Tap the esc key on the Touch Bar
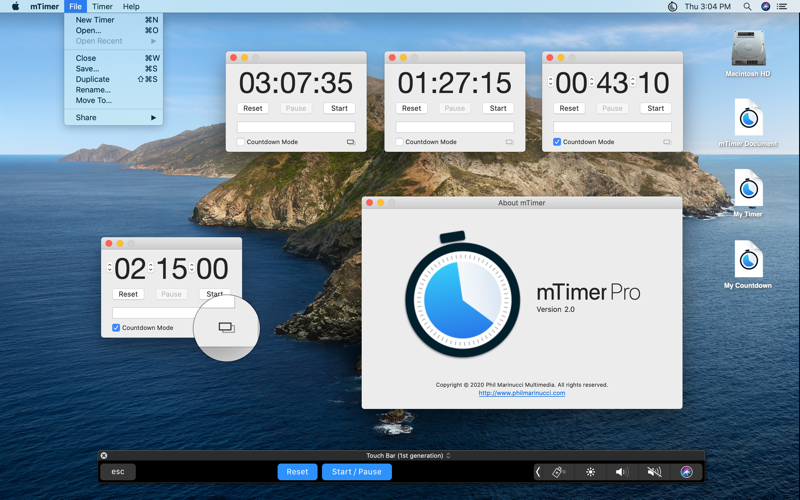Viewport: 800px width, 500px height. point(118,472)
